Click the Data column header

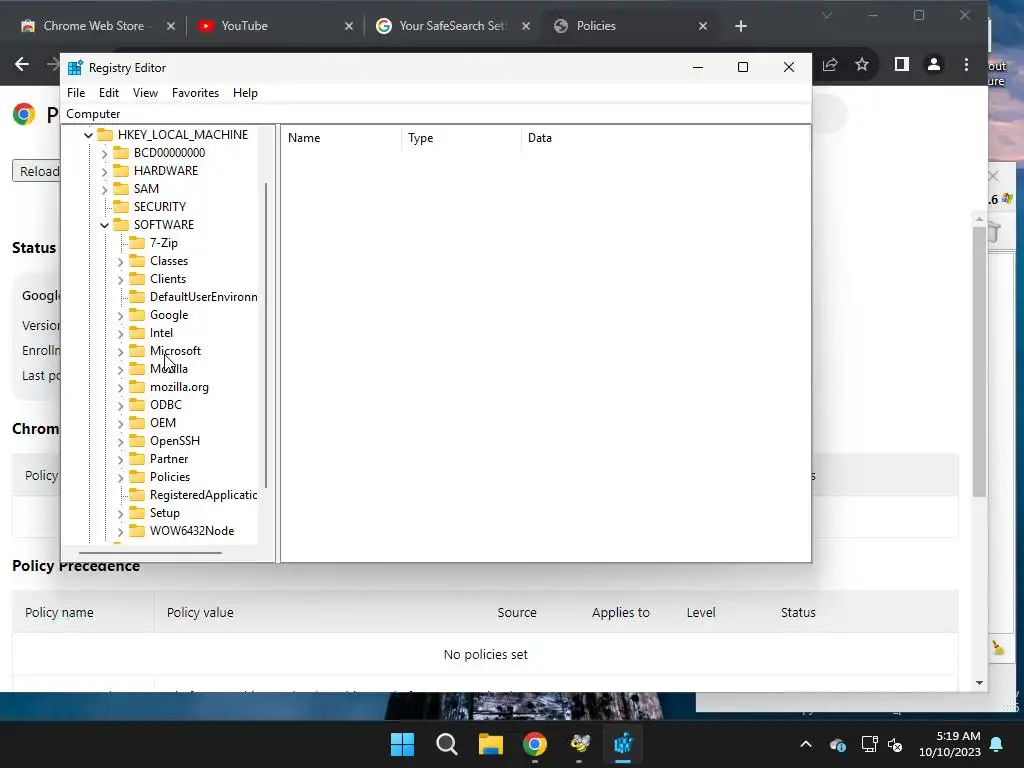pyautogui.click(x=665, y=138)
